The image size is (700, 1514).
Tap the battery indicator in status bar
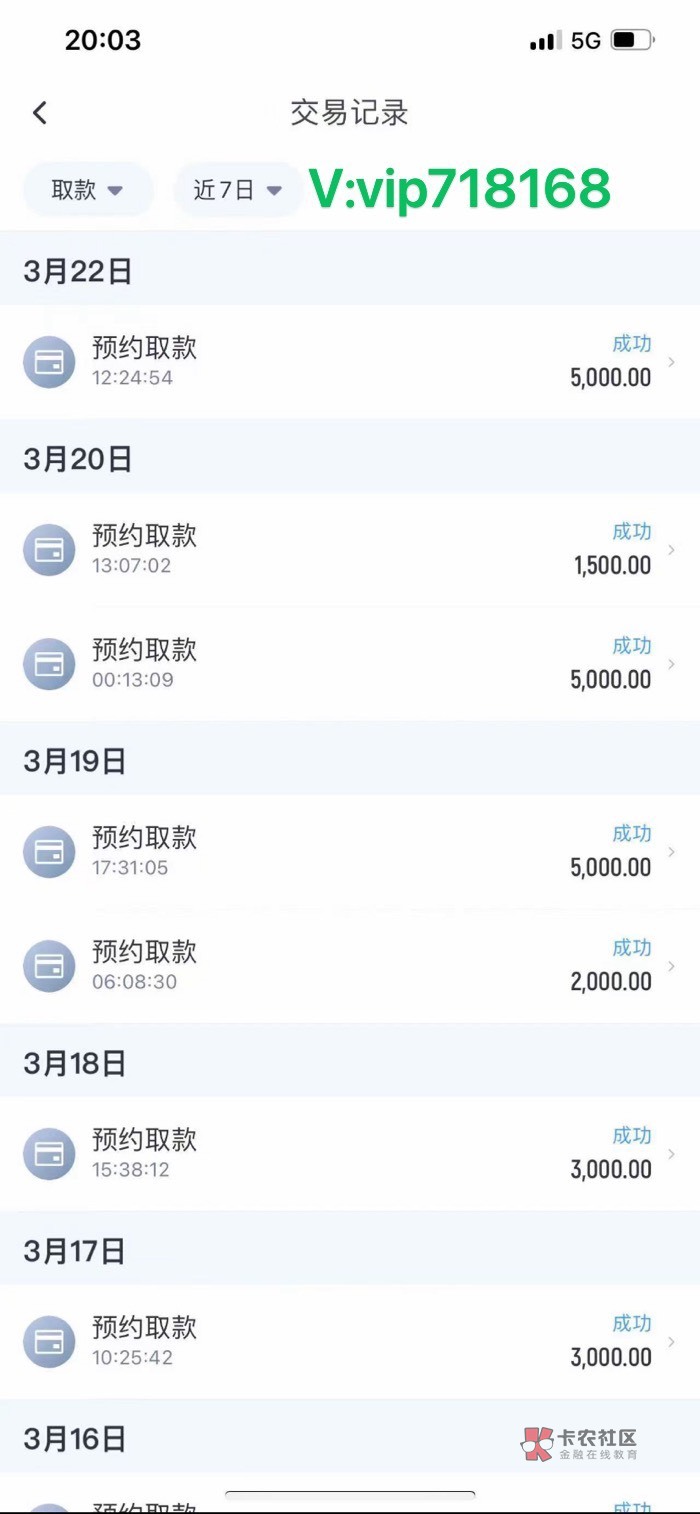632,41
